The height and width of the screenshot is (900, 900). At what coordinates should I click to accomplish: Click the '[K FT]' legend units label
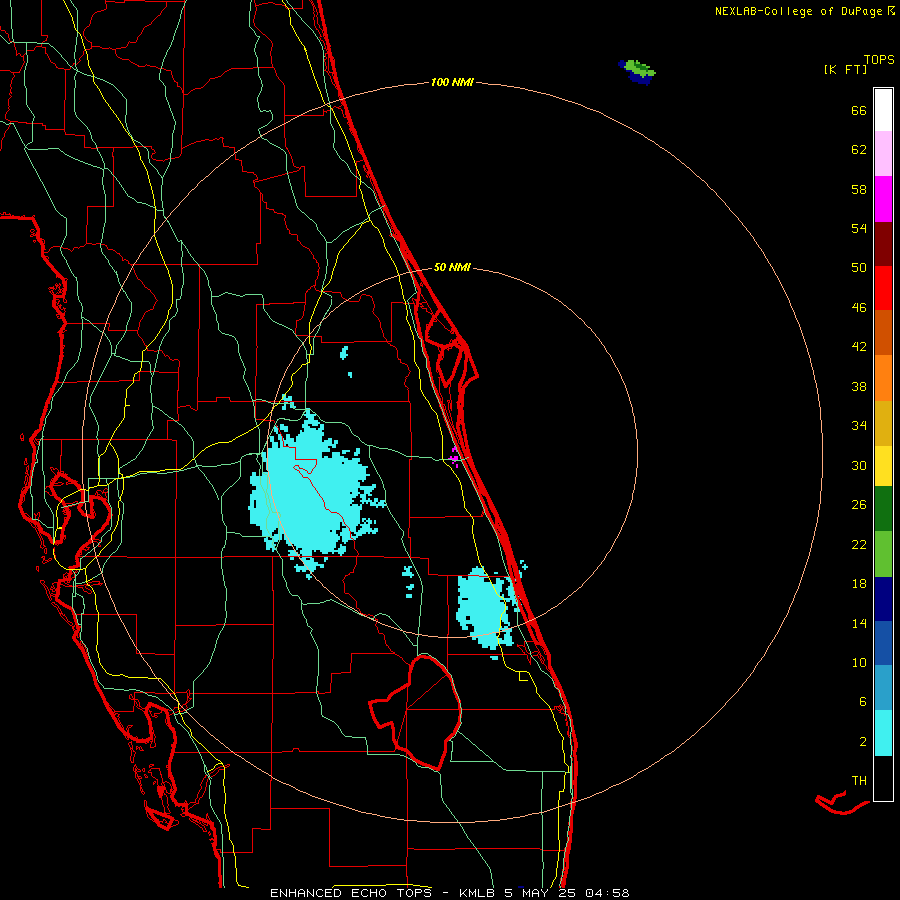[845, 69]
